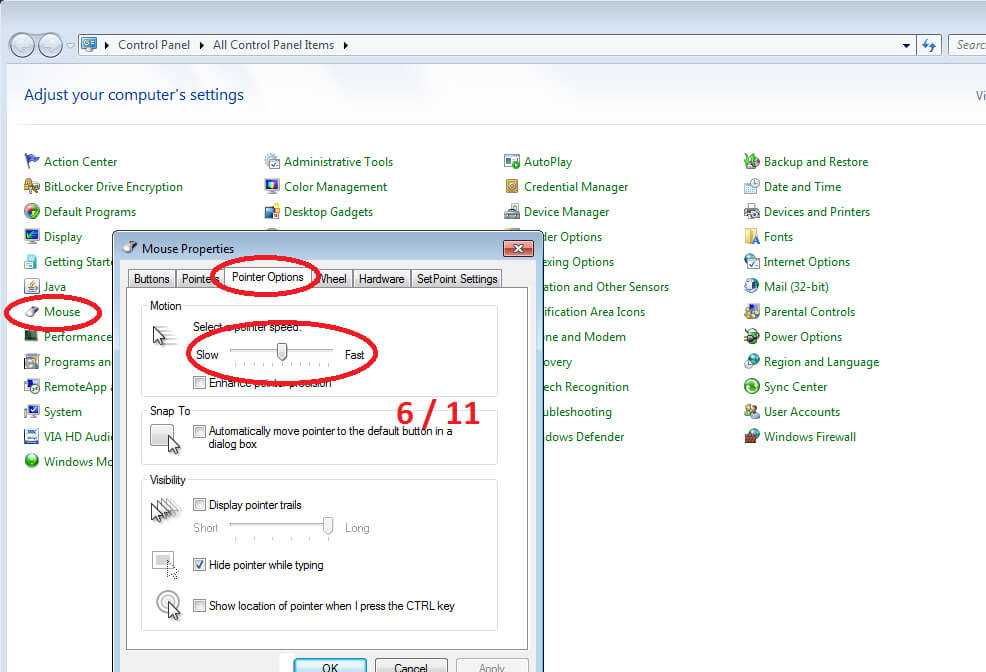Click the Color Management icon

[x=272, y=186]
